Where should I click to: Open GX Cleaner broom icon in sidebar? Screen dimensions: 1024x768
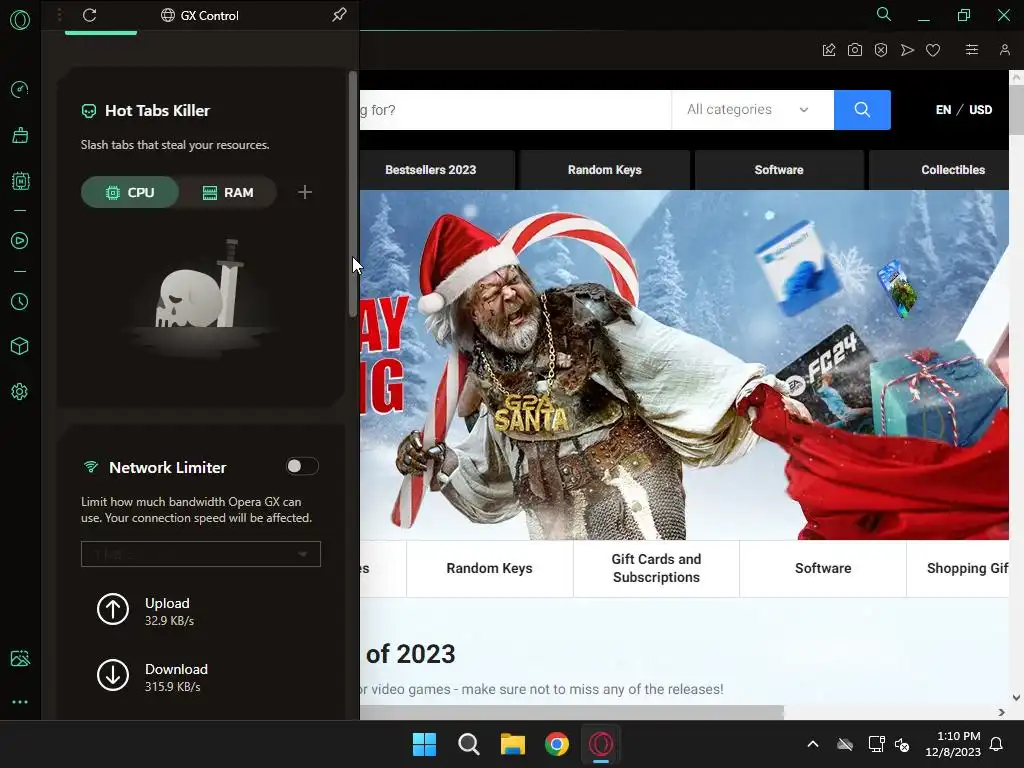(20, 135)
